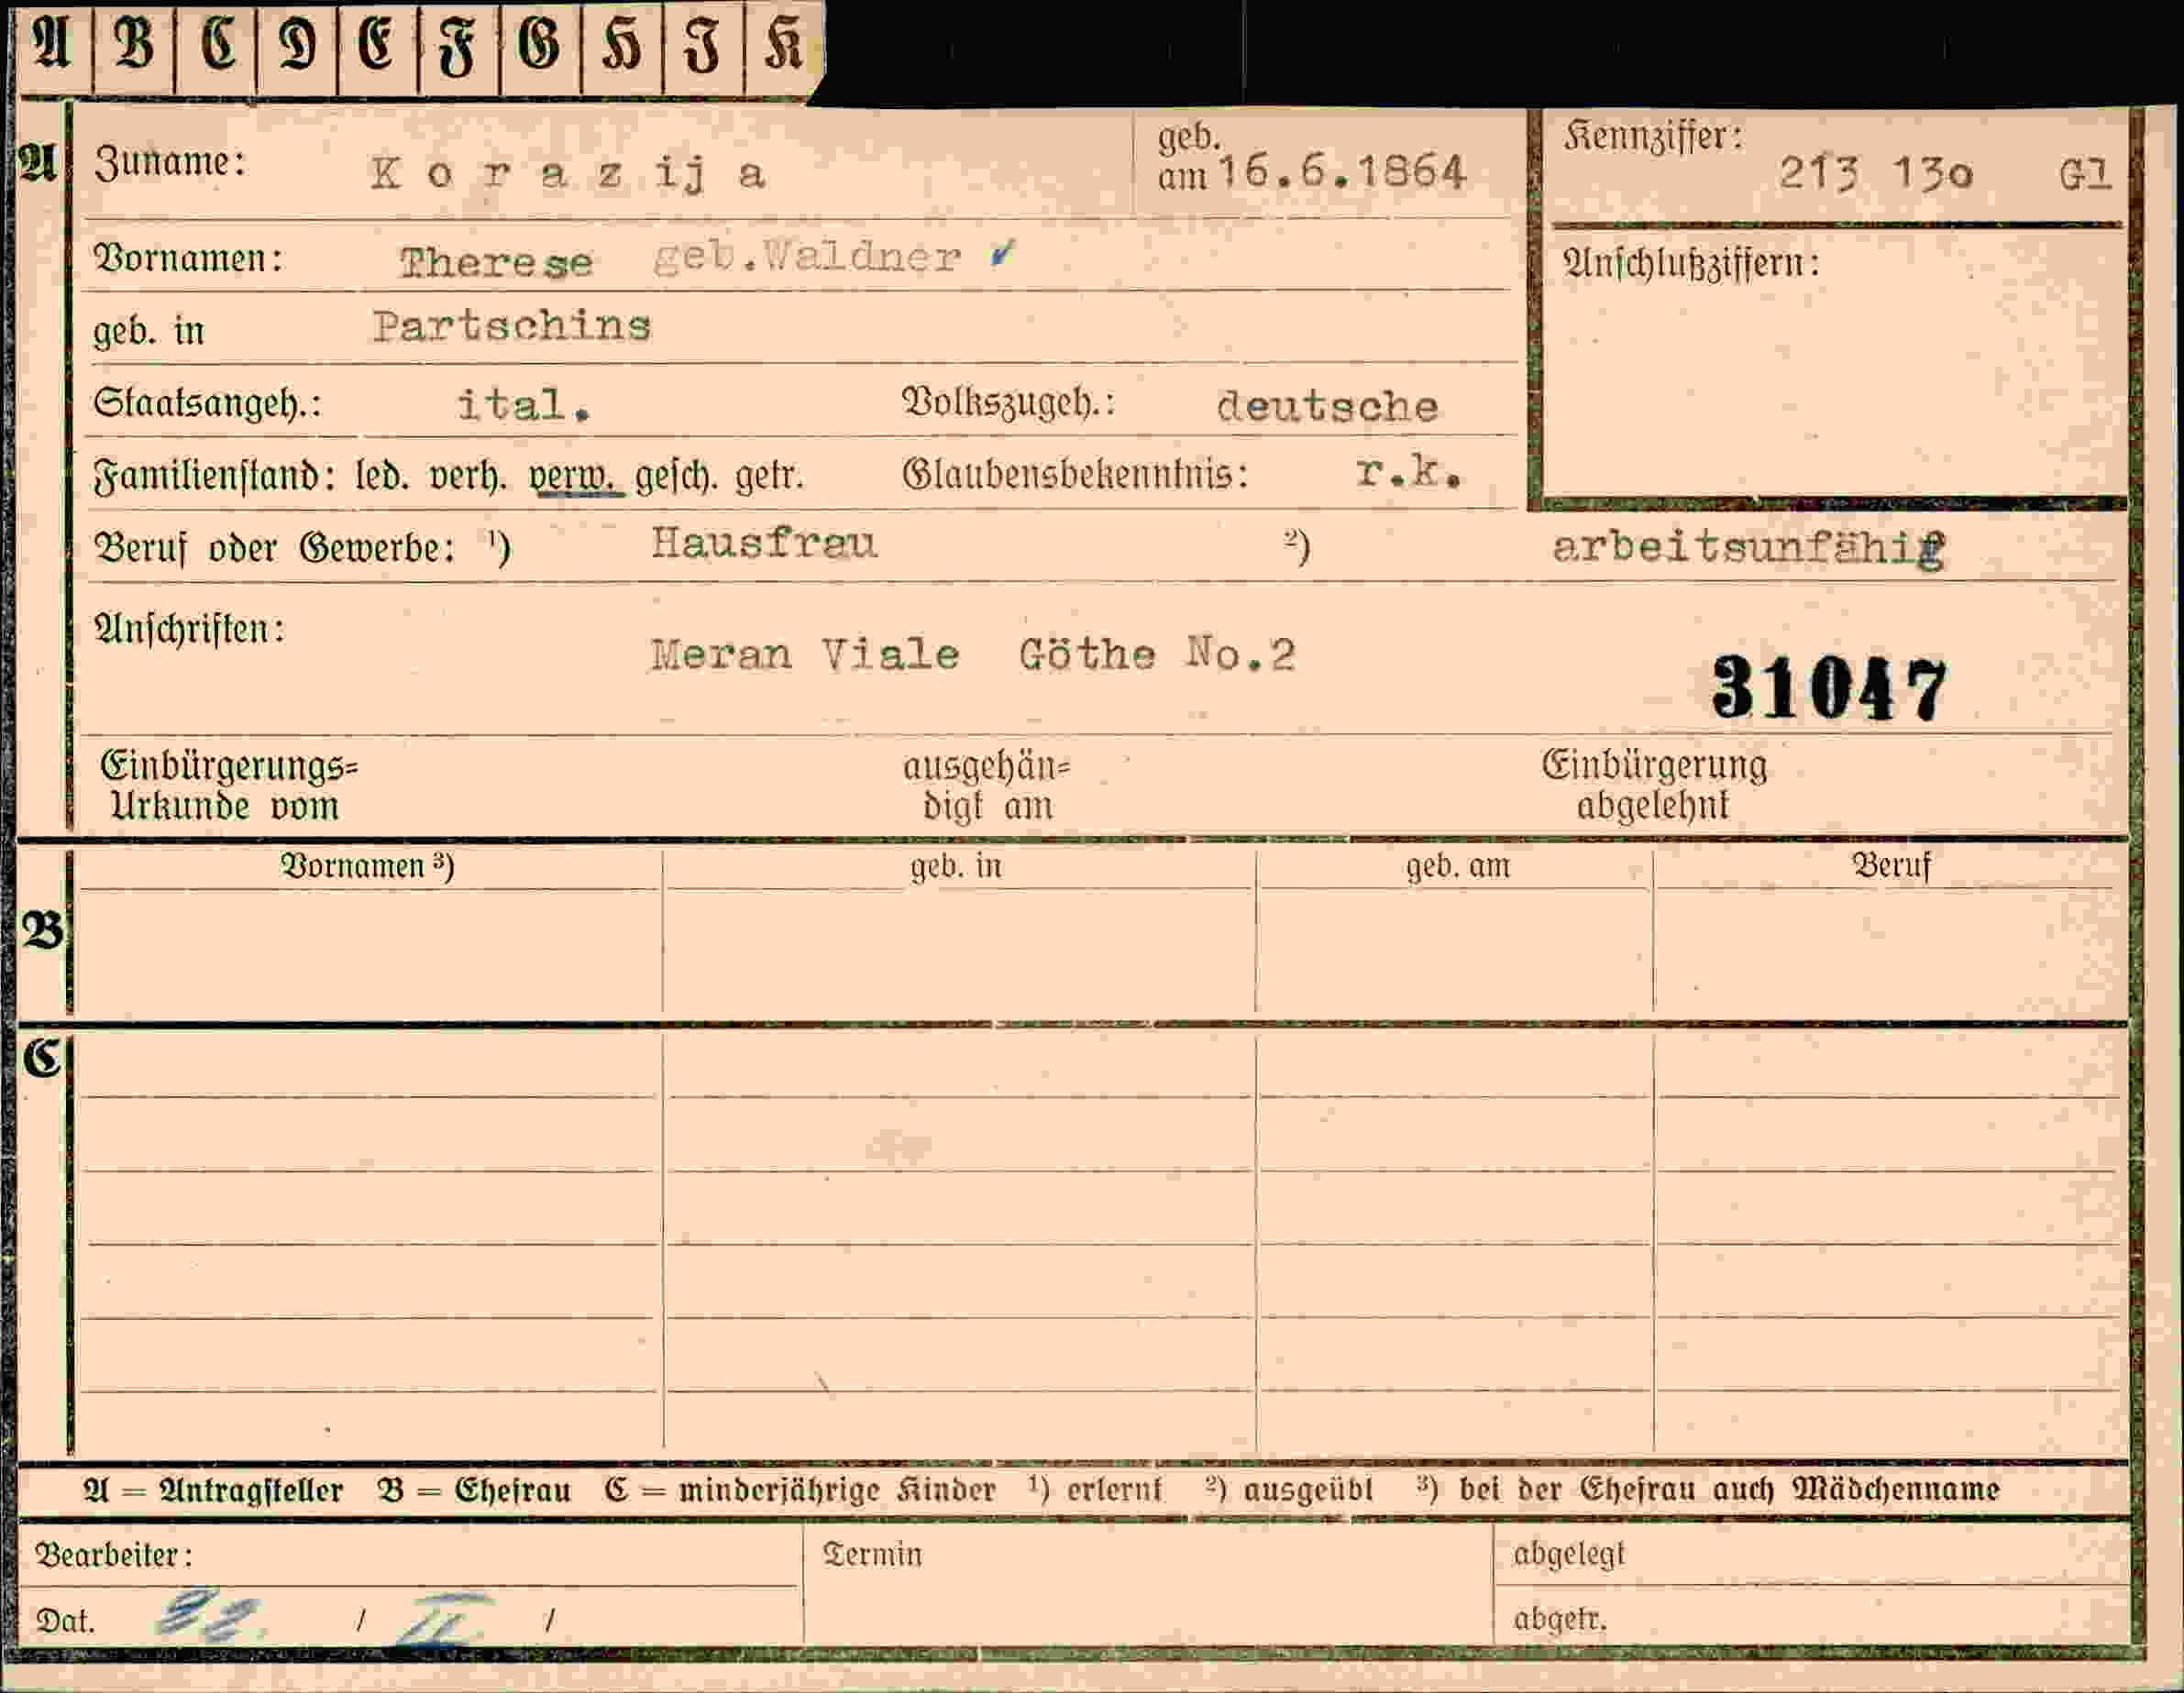
Task: Click the Zuname label
Action: [x=170, y=163]
